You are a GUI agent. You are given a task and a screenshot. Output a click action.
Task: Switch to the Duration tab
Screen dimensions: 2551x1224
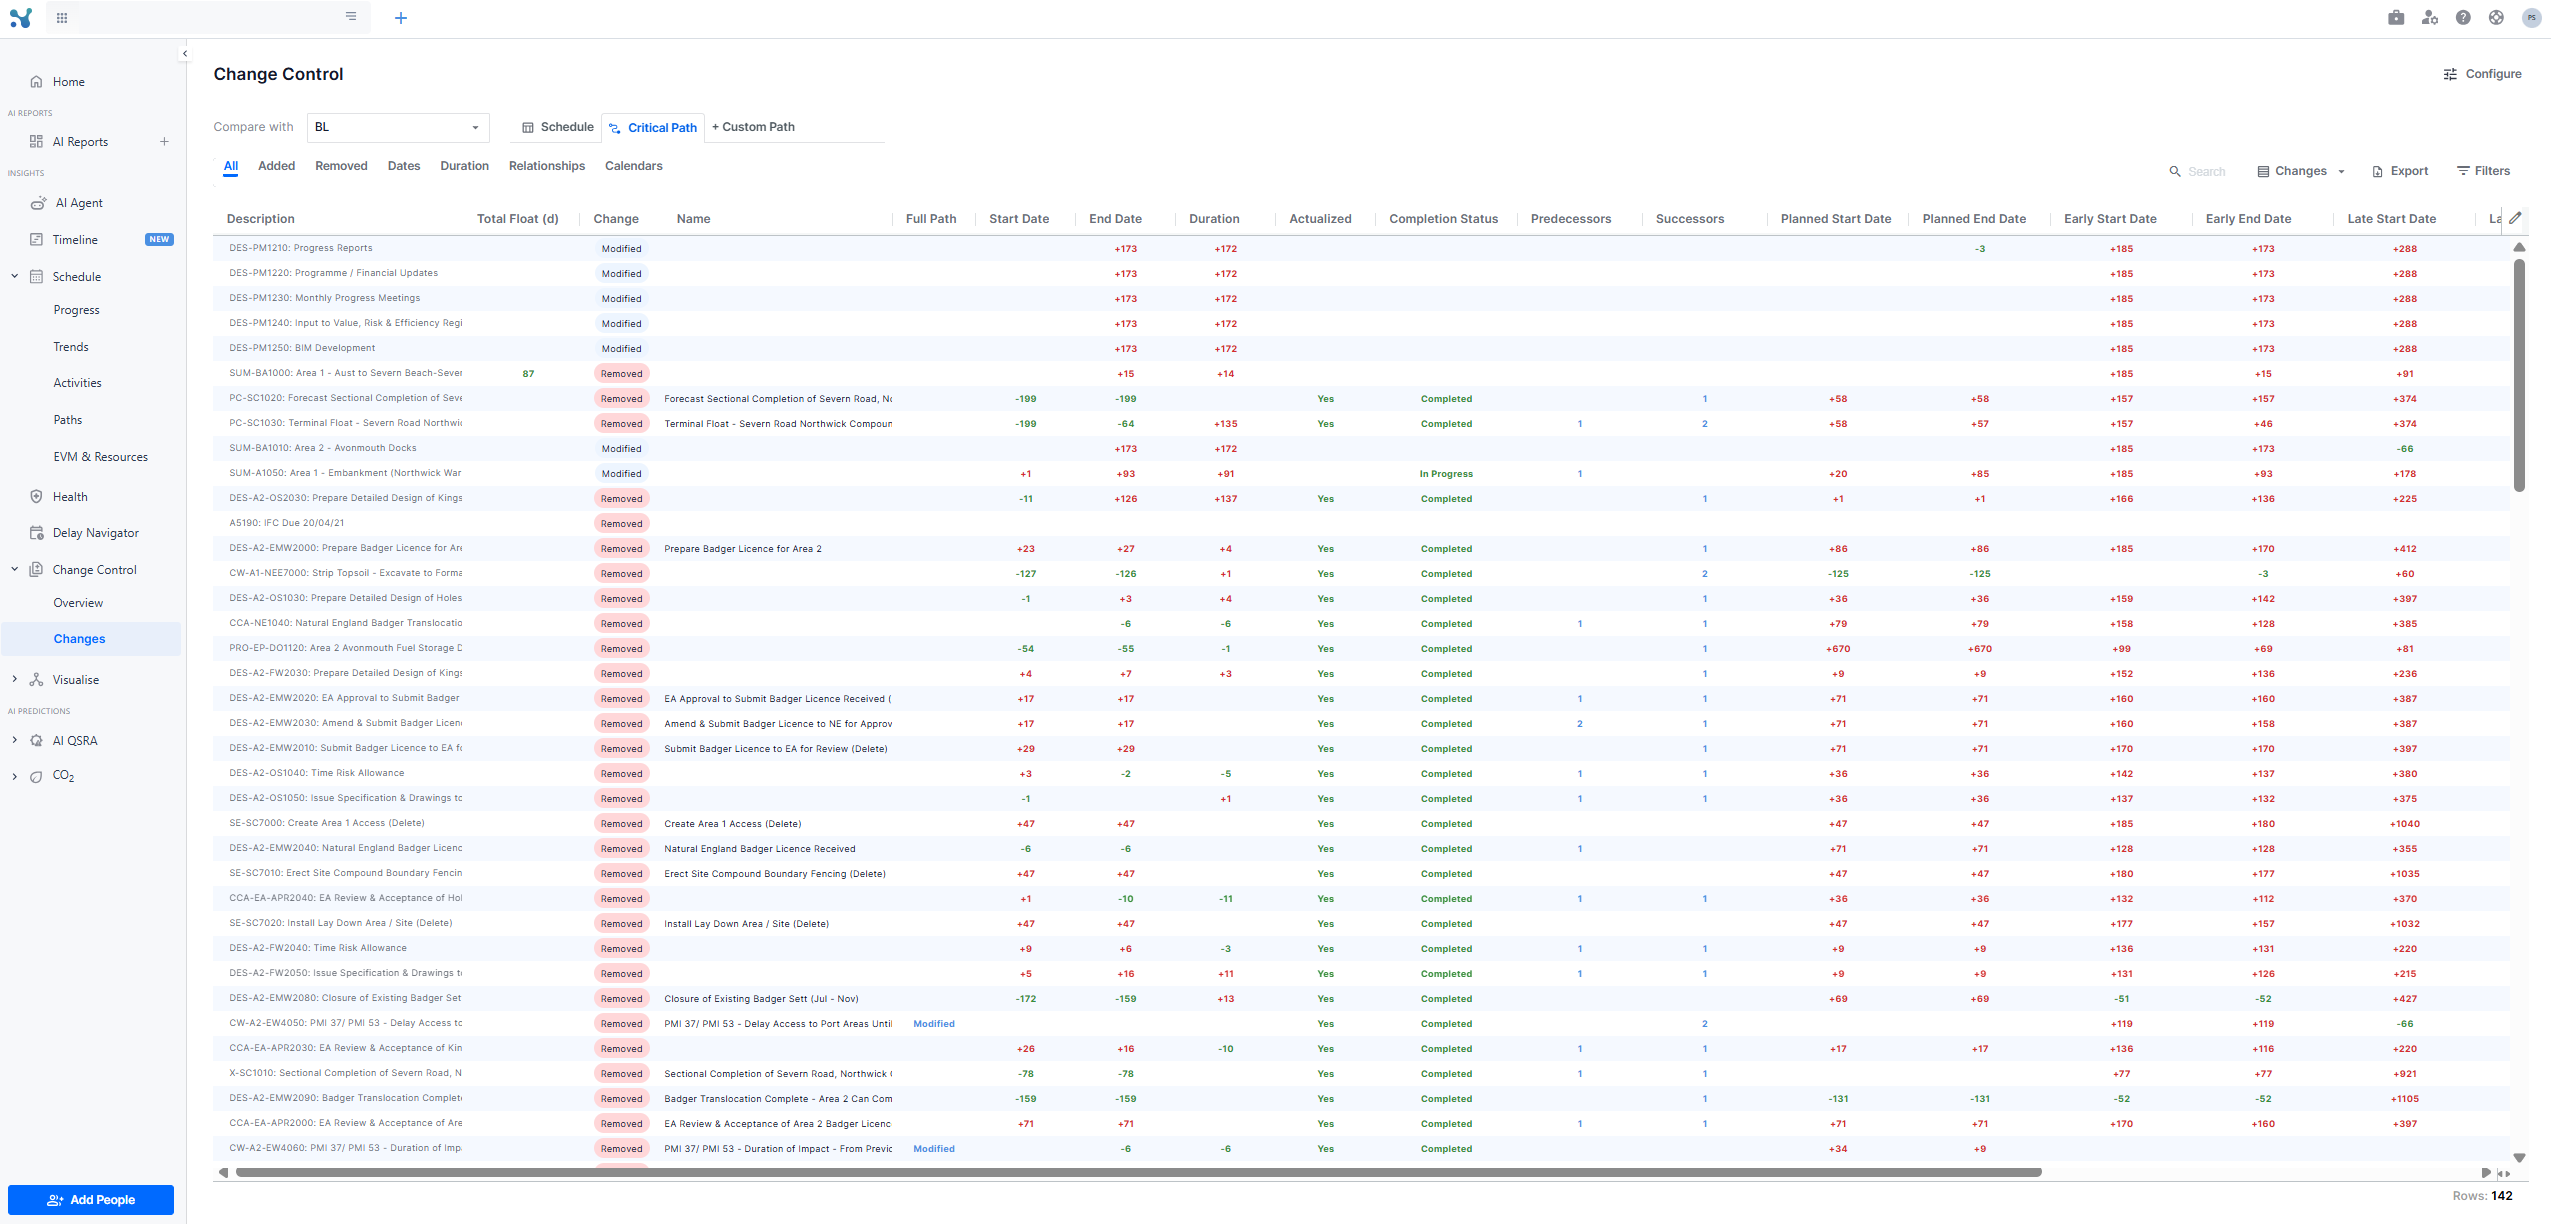pyautogui.click(x=465, y=166)
